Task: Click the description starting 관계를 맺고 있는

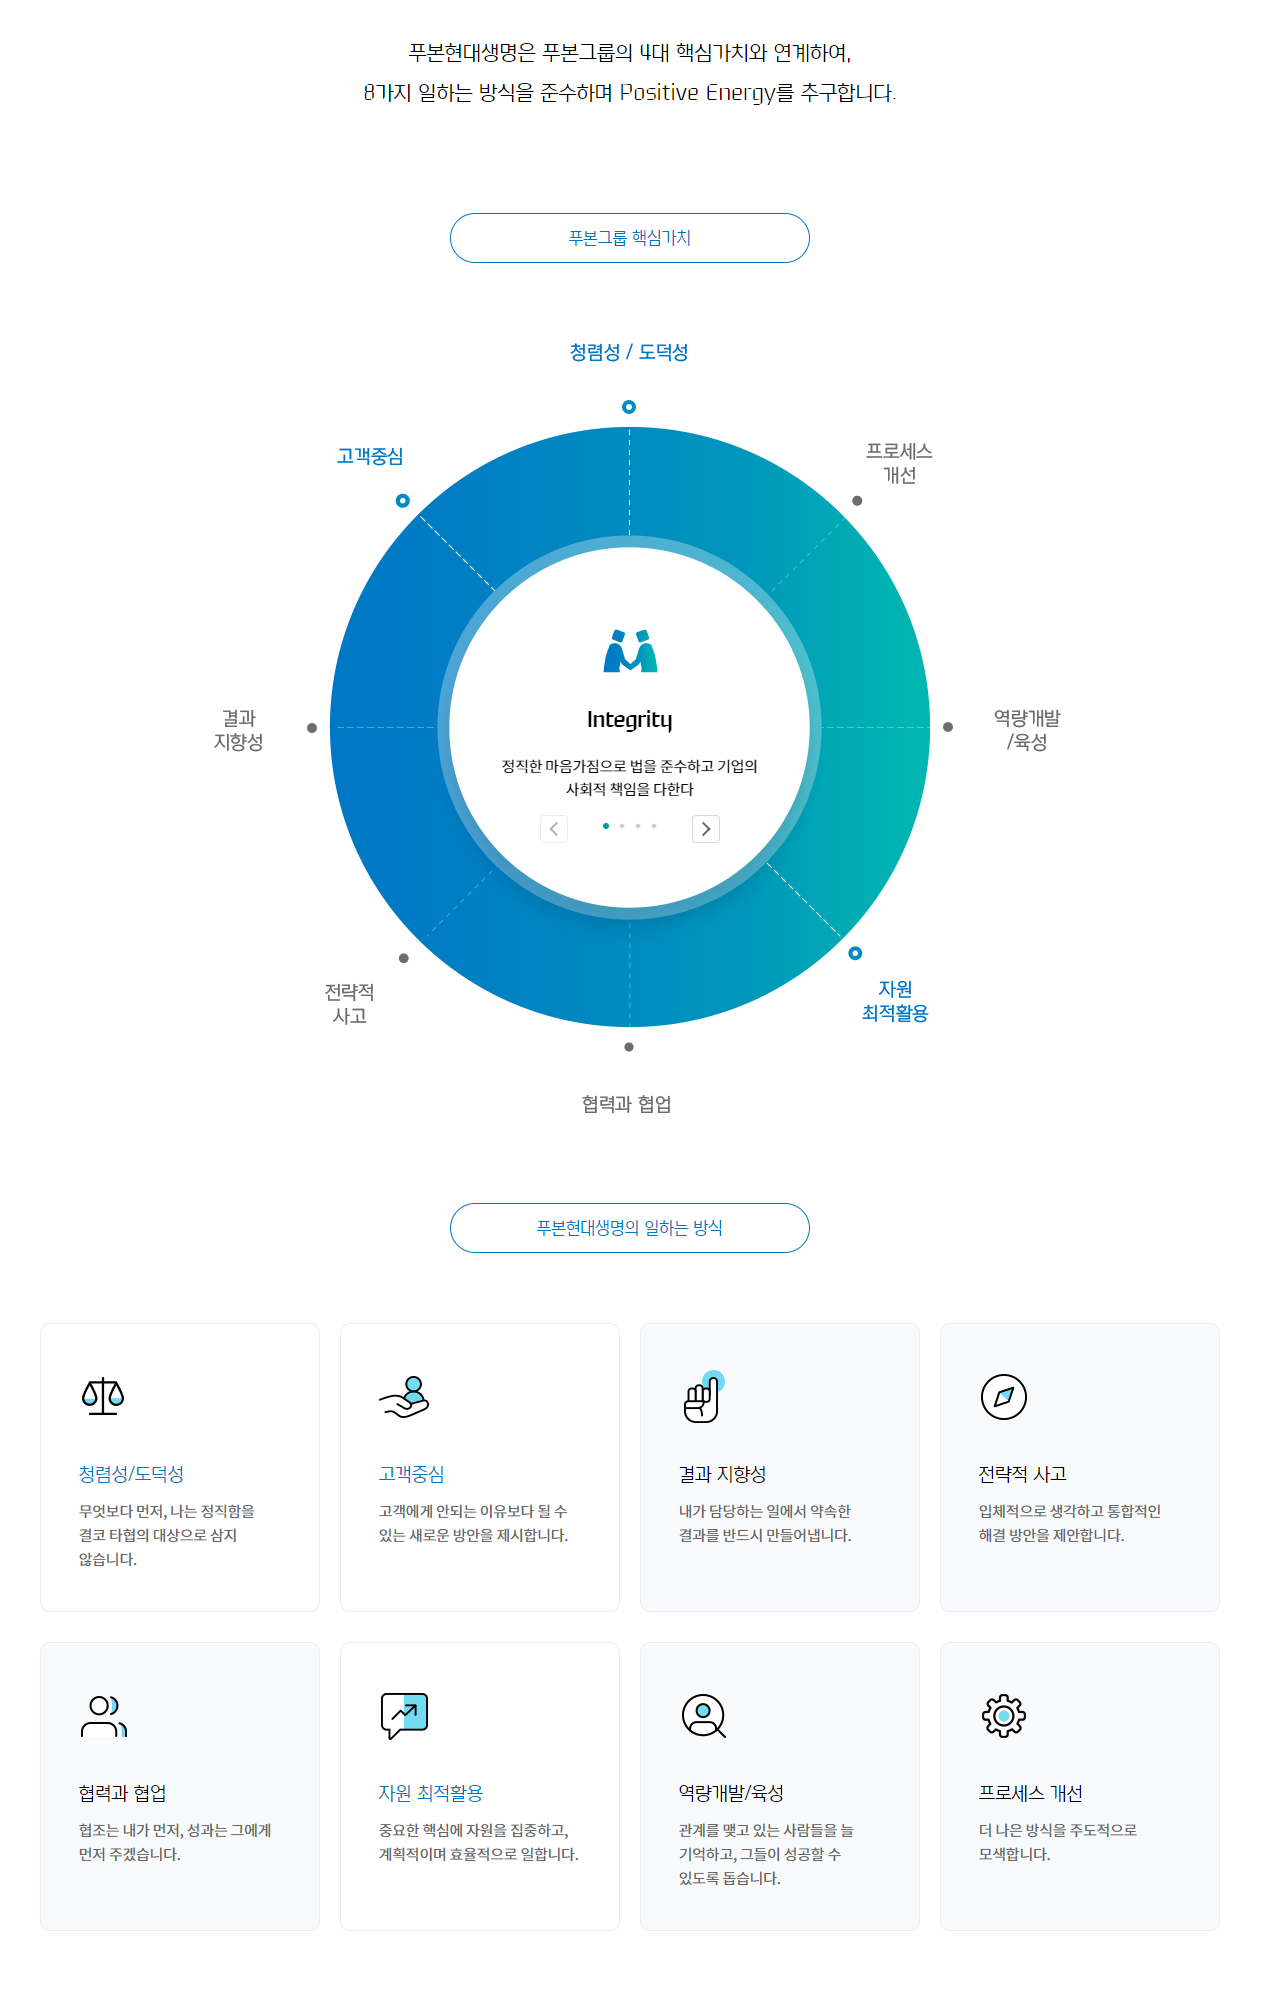Action: [766, 1854]
